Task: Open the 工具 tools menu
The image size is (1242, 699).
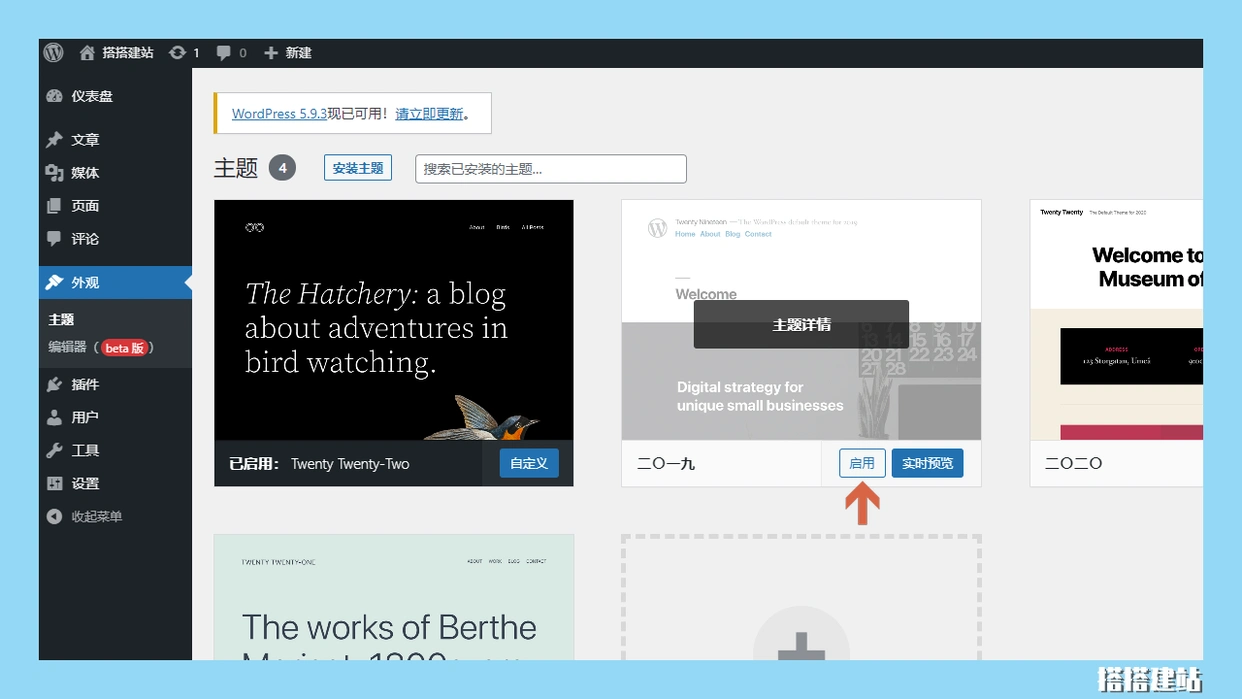Action: click(85, 450)
